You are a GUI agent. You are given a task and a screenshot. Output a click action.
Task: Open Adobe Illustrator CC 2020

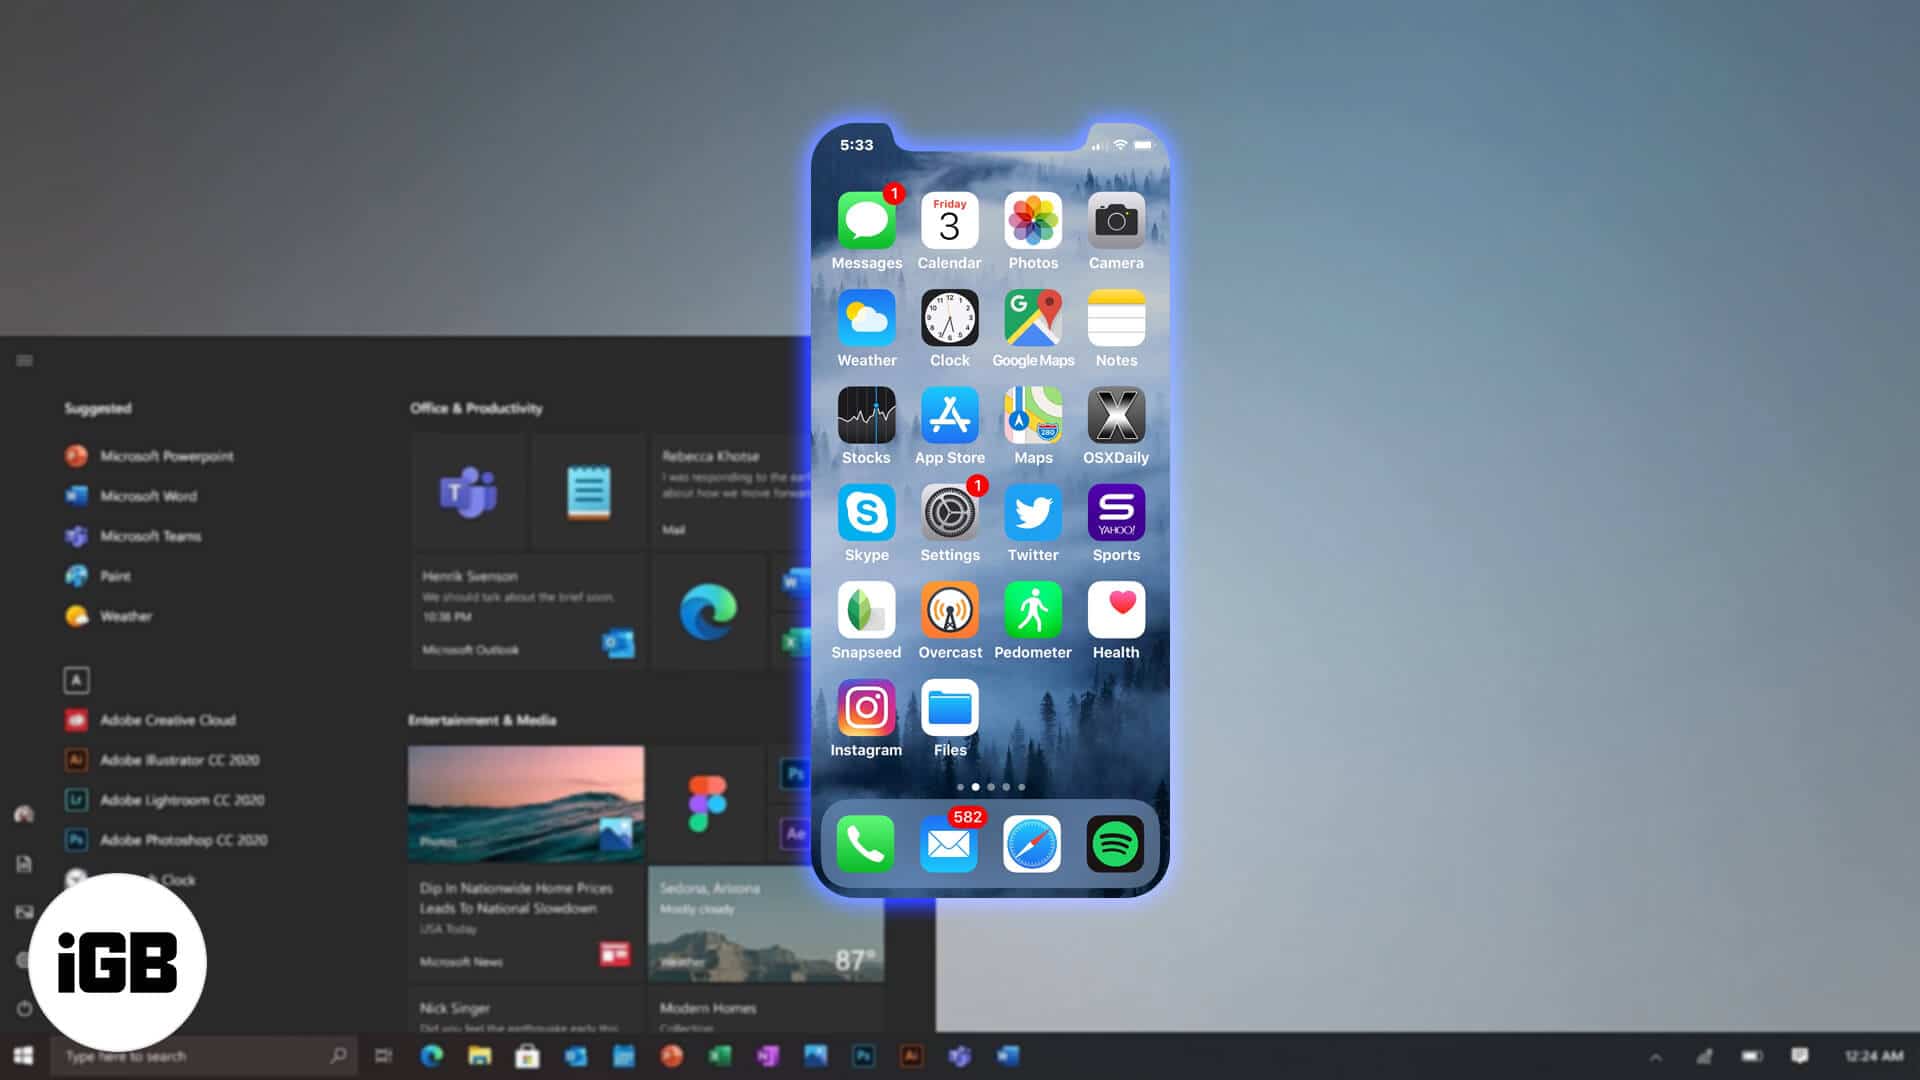coord(162,760)
